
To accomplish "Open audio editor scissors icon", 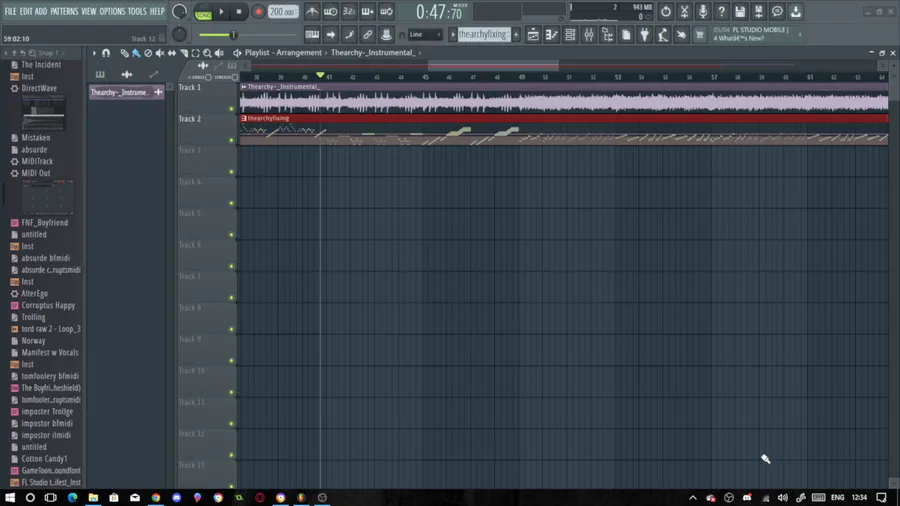I will click(x=684, y=11).
